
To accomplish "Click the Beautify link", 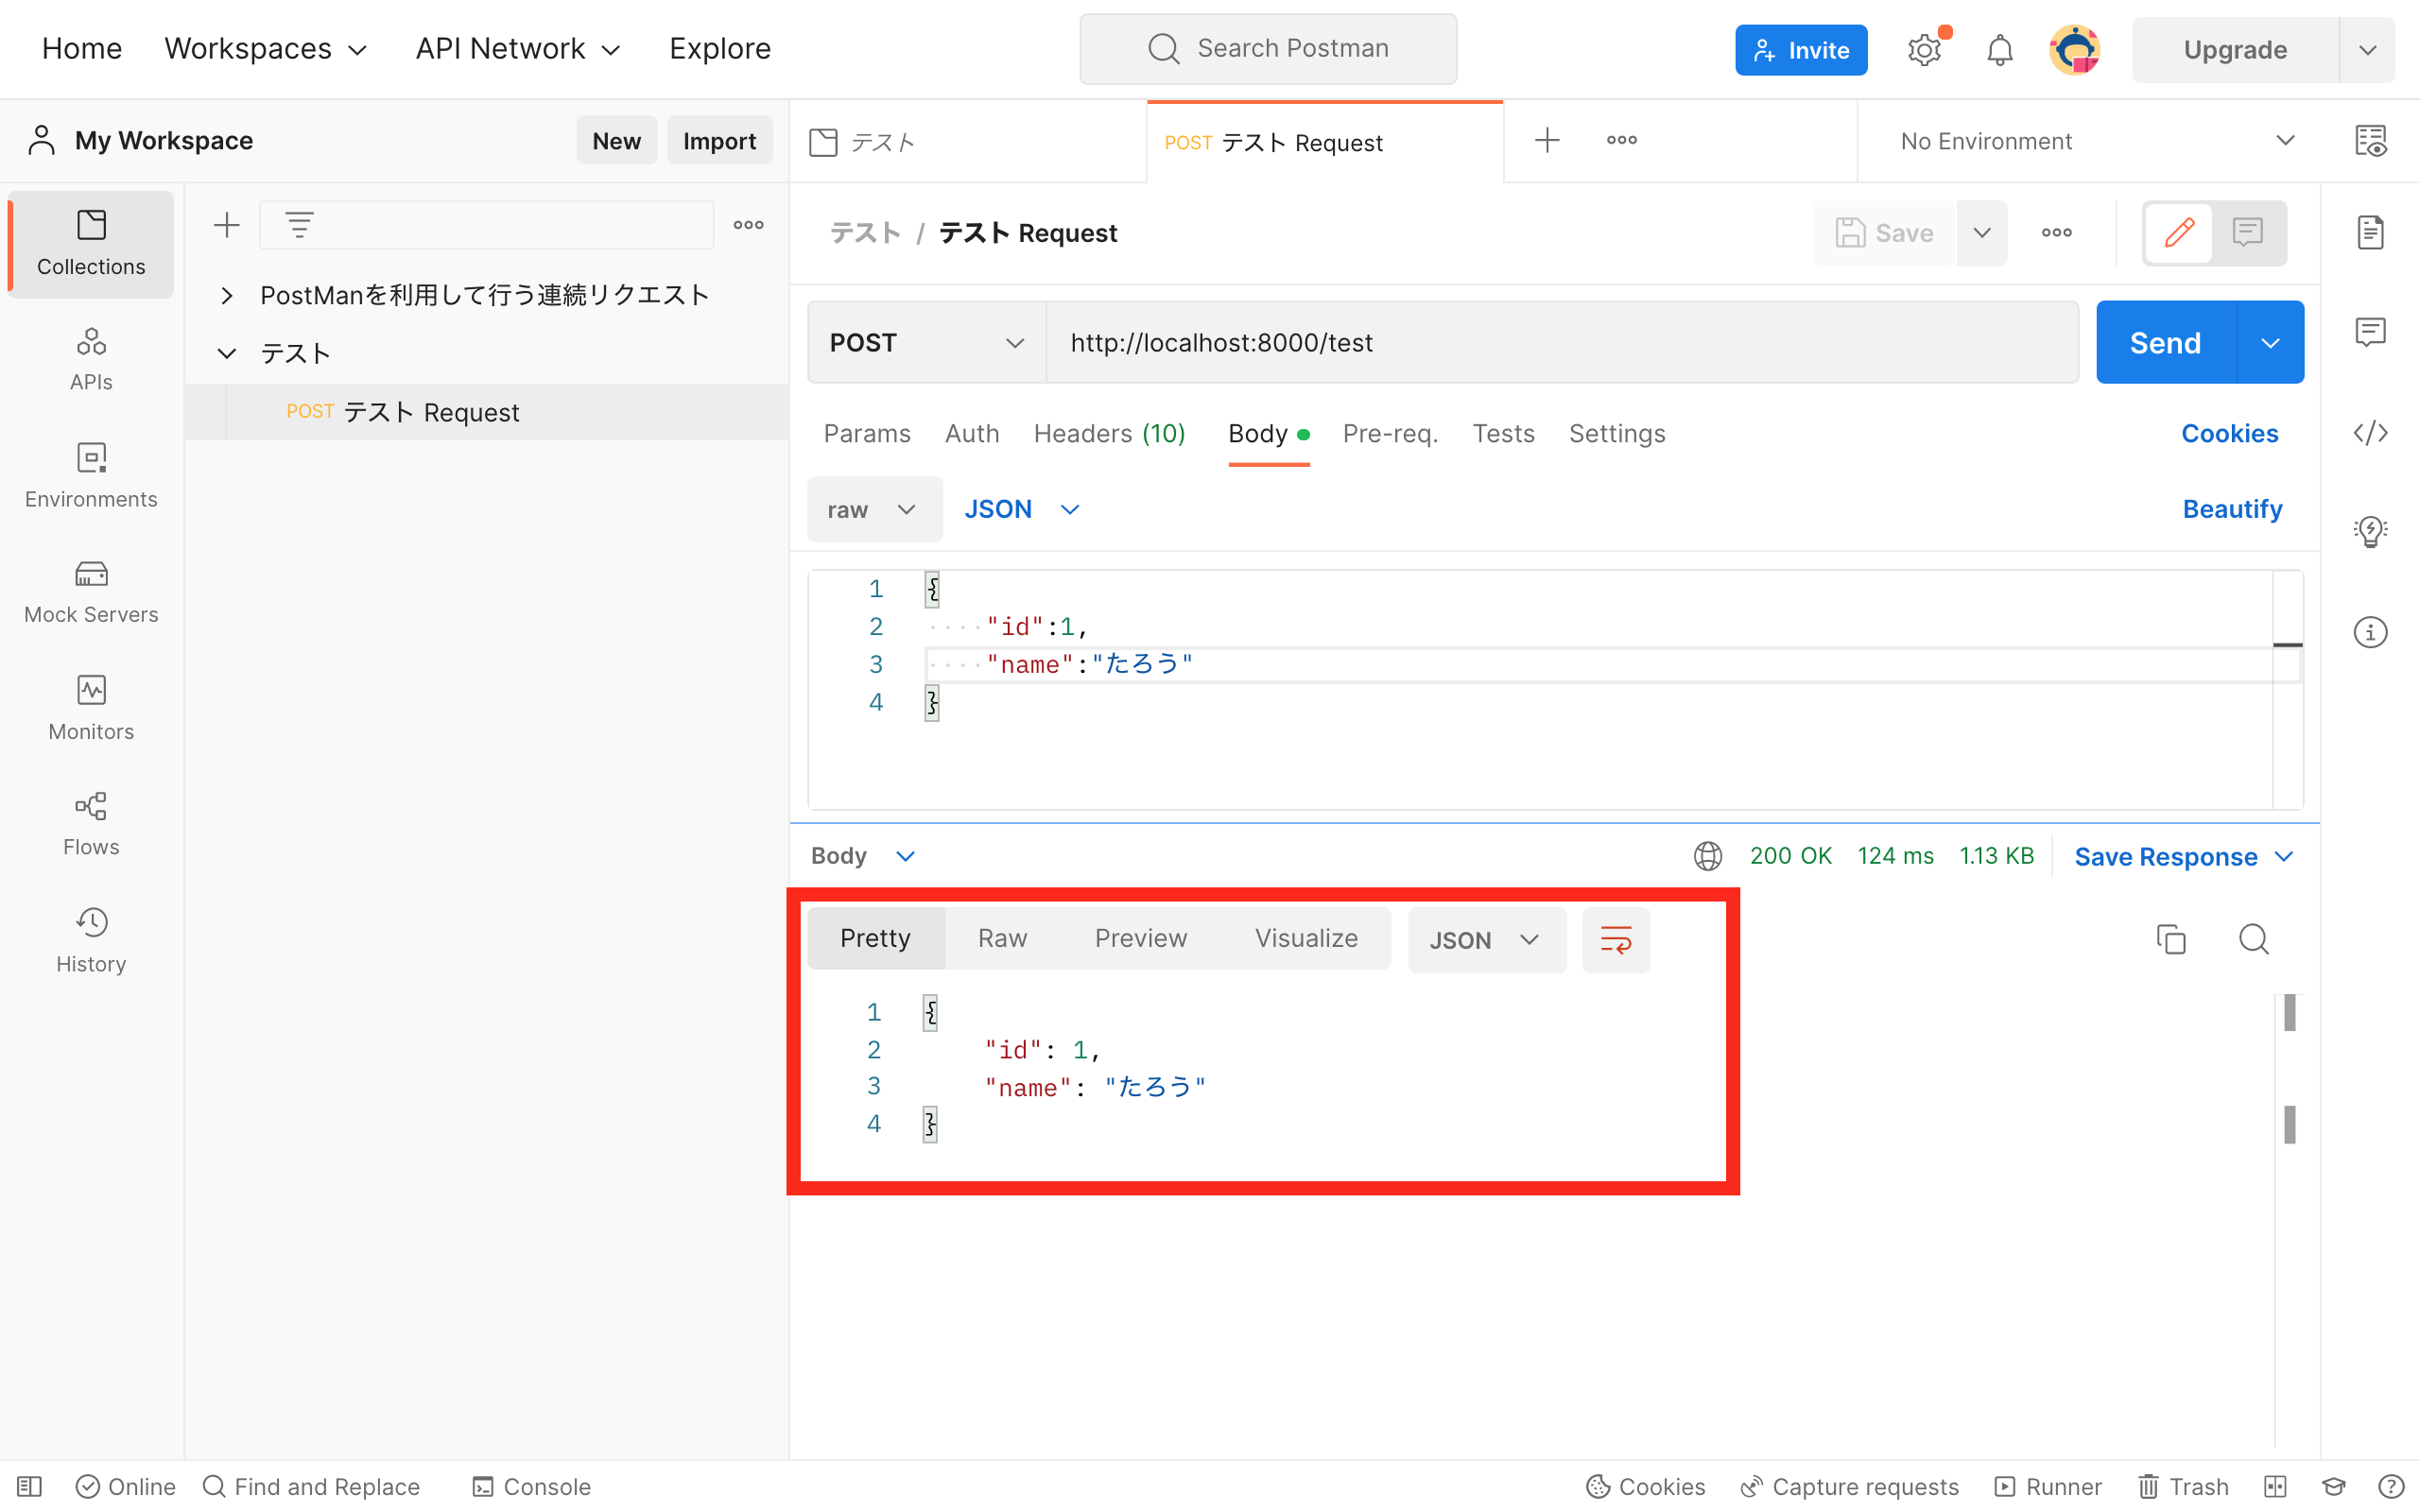I will click(2232, 508).
